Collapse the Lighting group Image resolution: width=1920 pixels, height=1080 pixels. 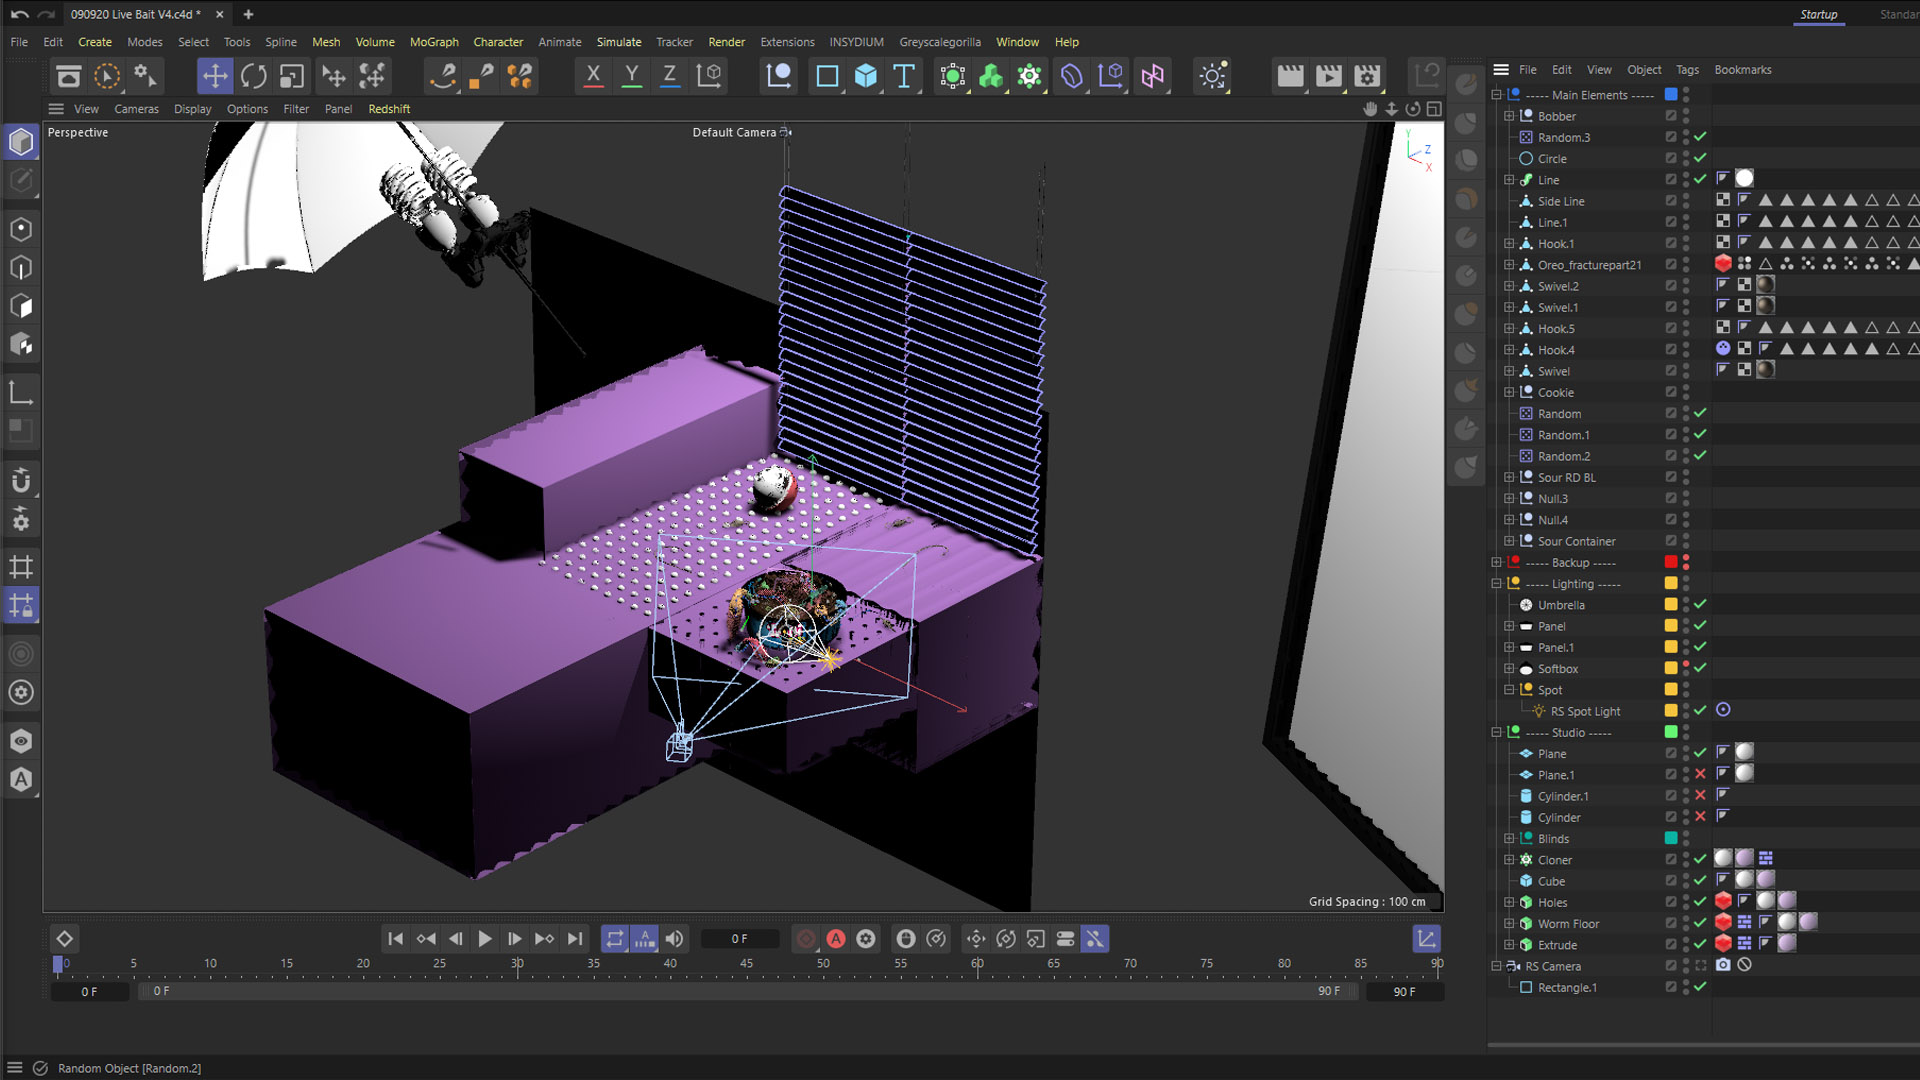(1496, 584)
